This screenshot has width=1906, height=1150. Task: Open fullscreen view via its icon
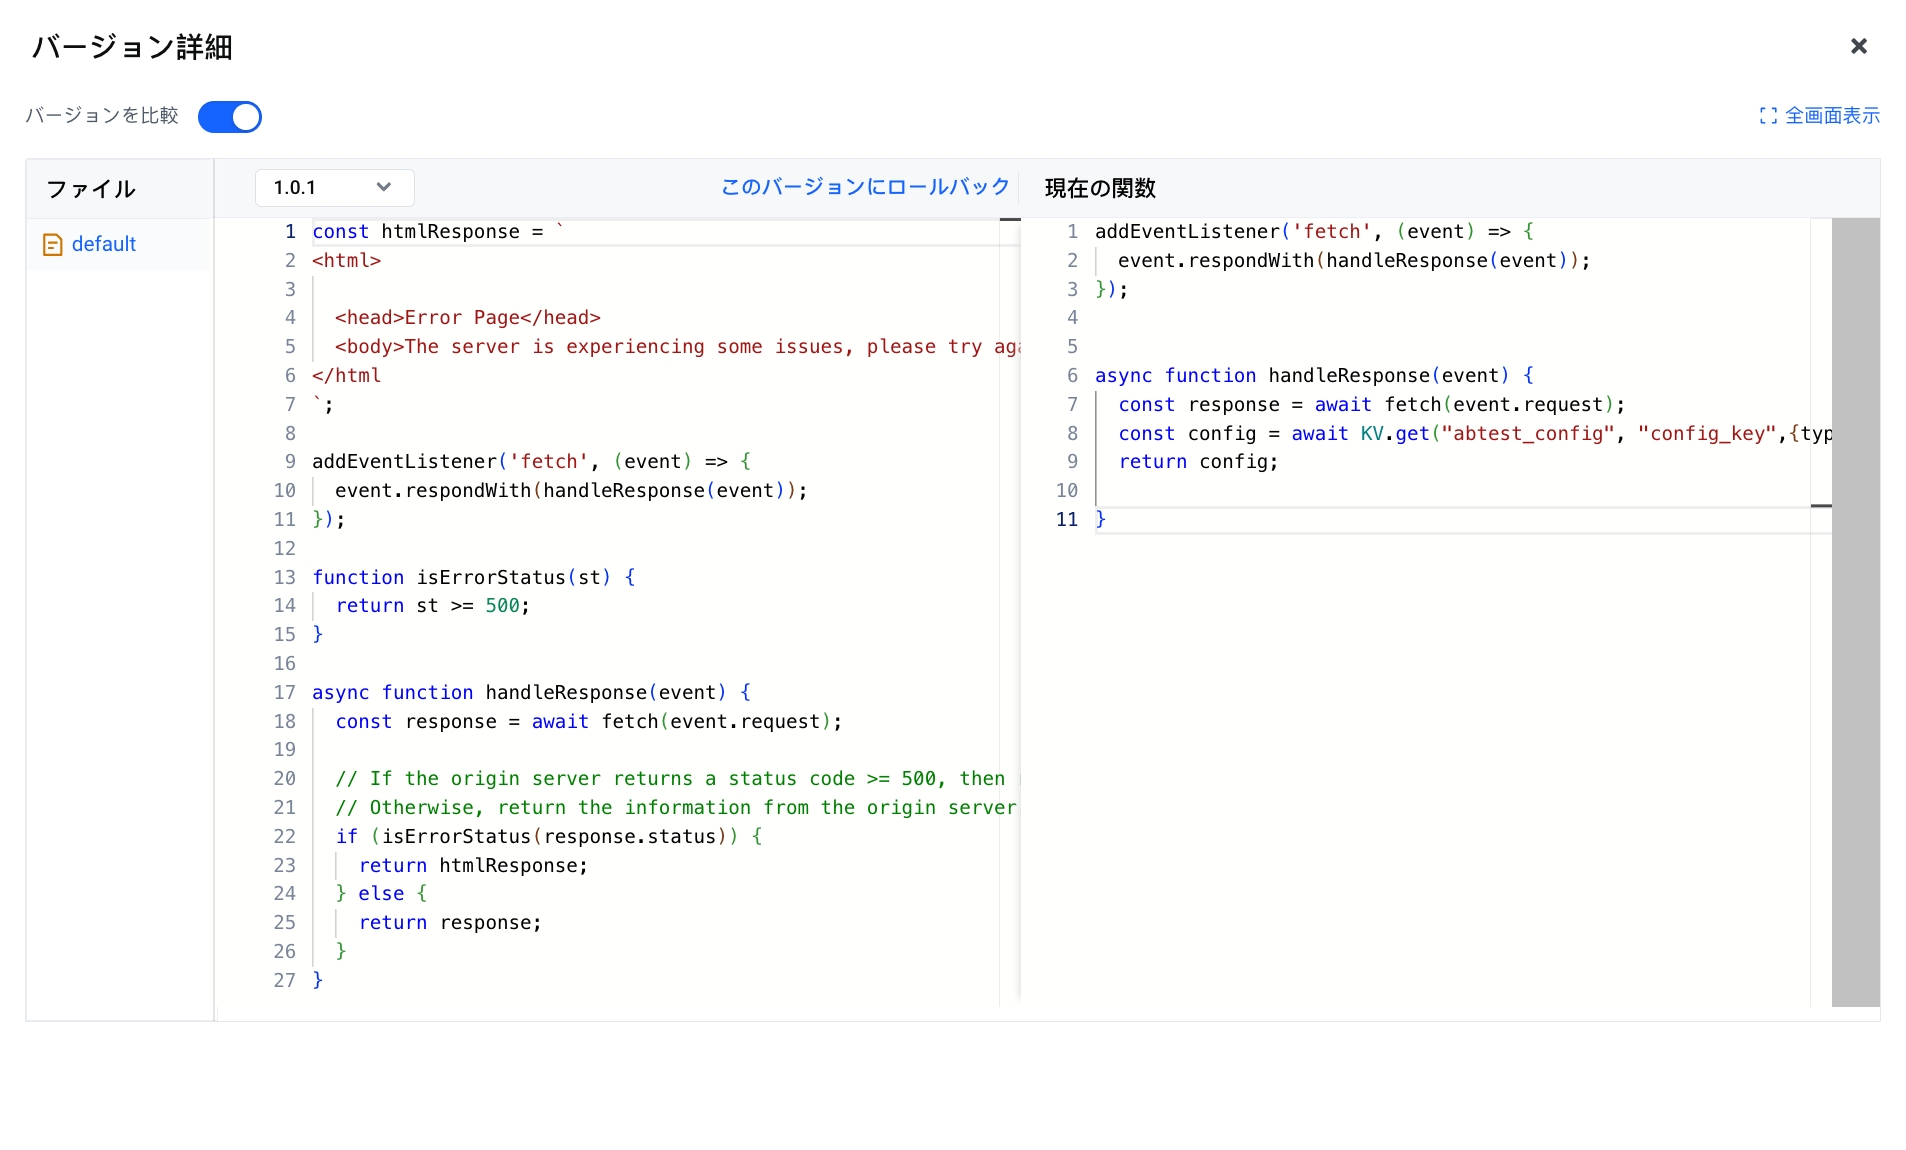pos(1768,116)
